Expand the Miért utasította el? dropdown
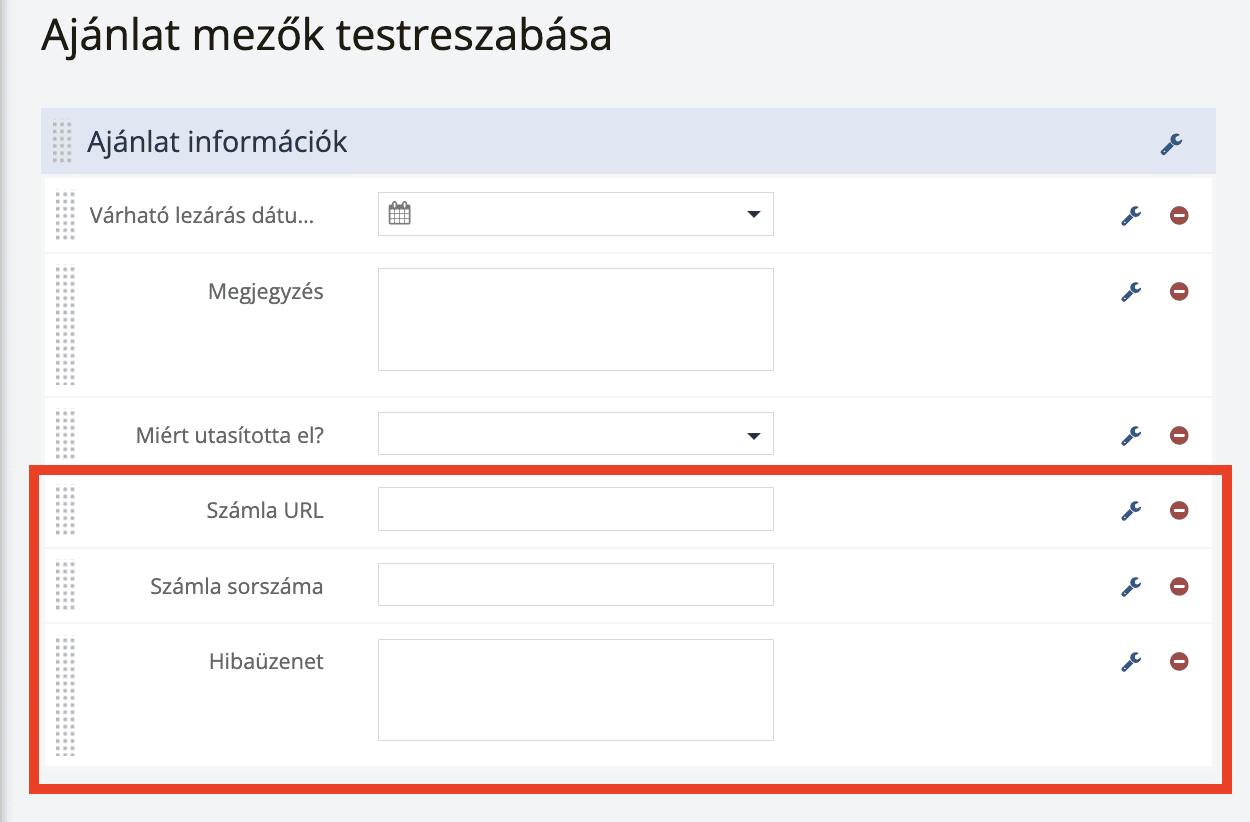This screenshot has width=1250, height=822. [753, 435]
